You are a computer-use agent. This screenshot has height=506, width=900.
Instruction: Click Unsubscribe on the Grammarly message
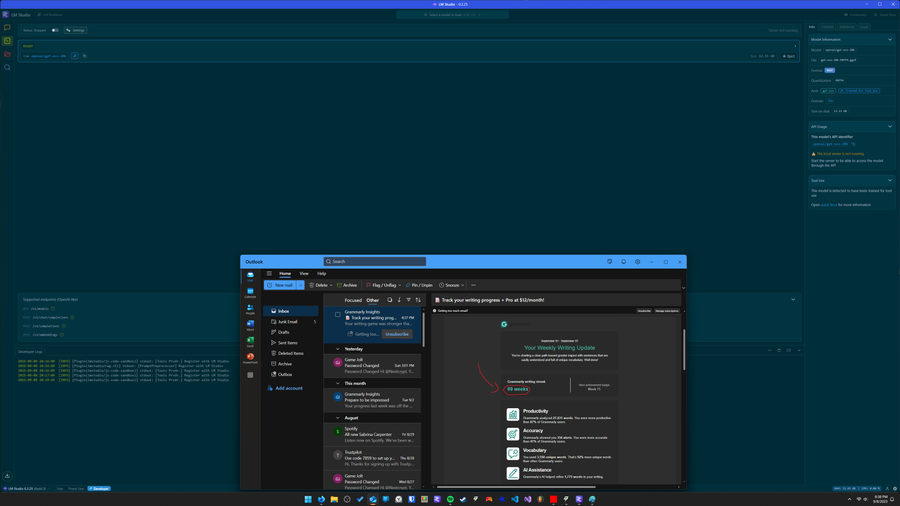[397, 334]
